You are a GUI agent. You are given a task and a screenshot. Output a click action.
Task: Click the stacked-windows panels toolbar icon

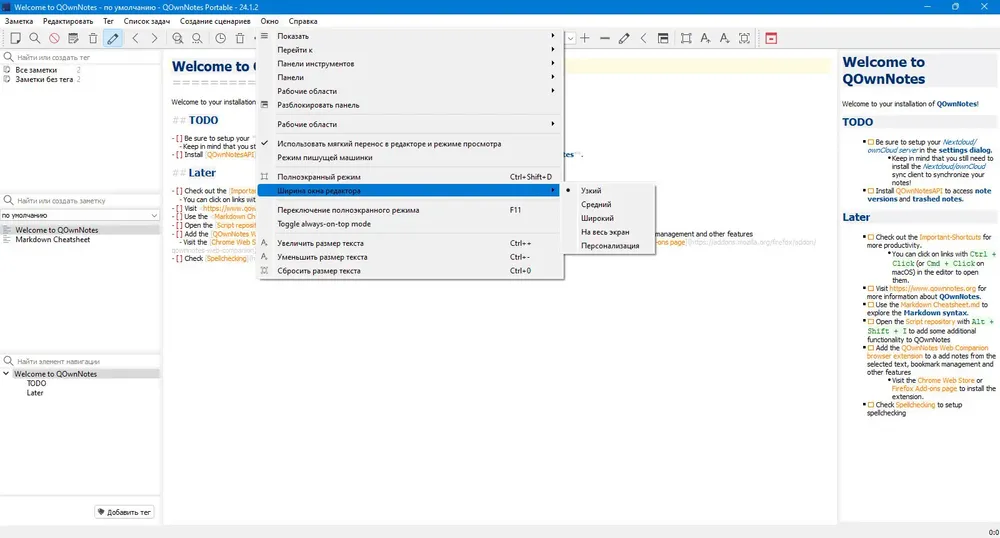[x=663, y=38]
